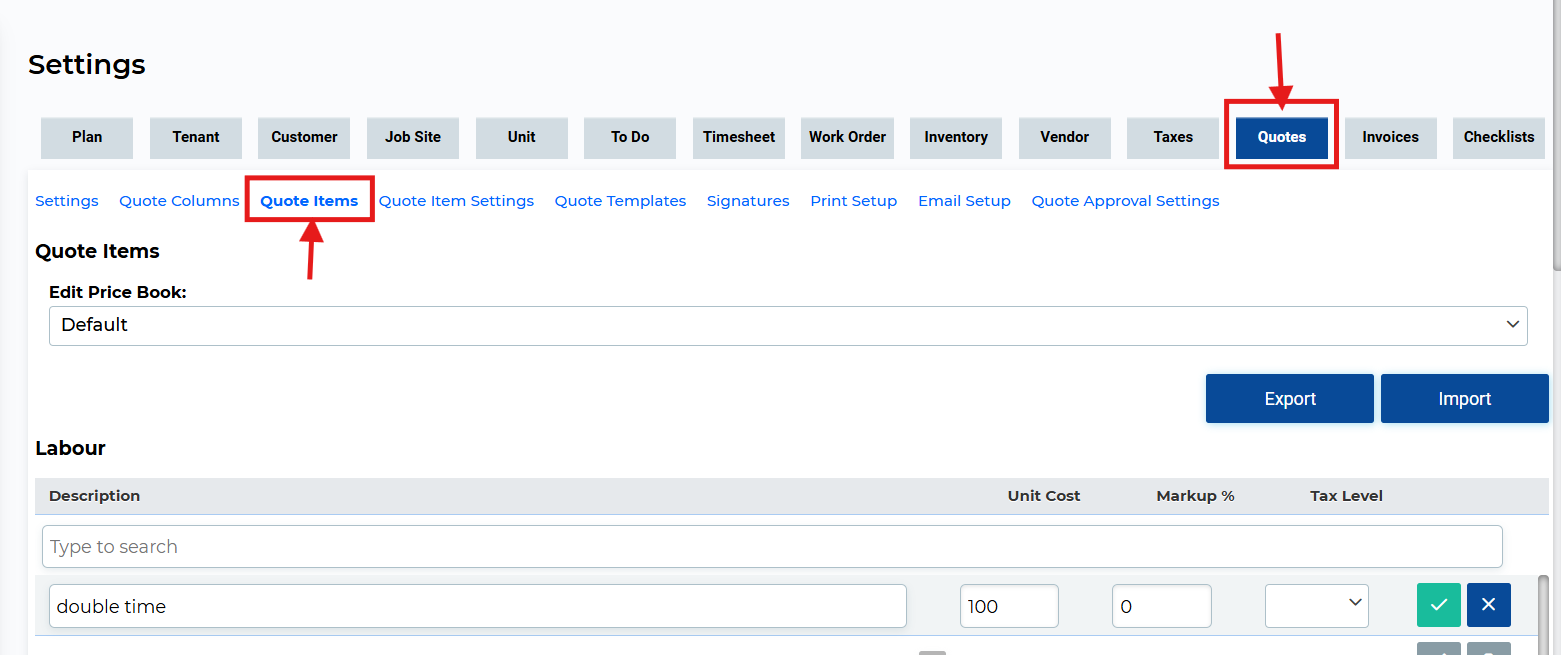Go to the Inventory tab
The image size is (1561, 655).
[x=955, y=137]
